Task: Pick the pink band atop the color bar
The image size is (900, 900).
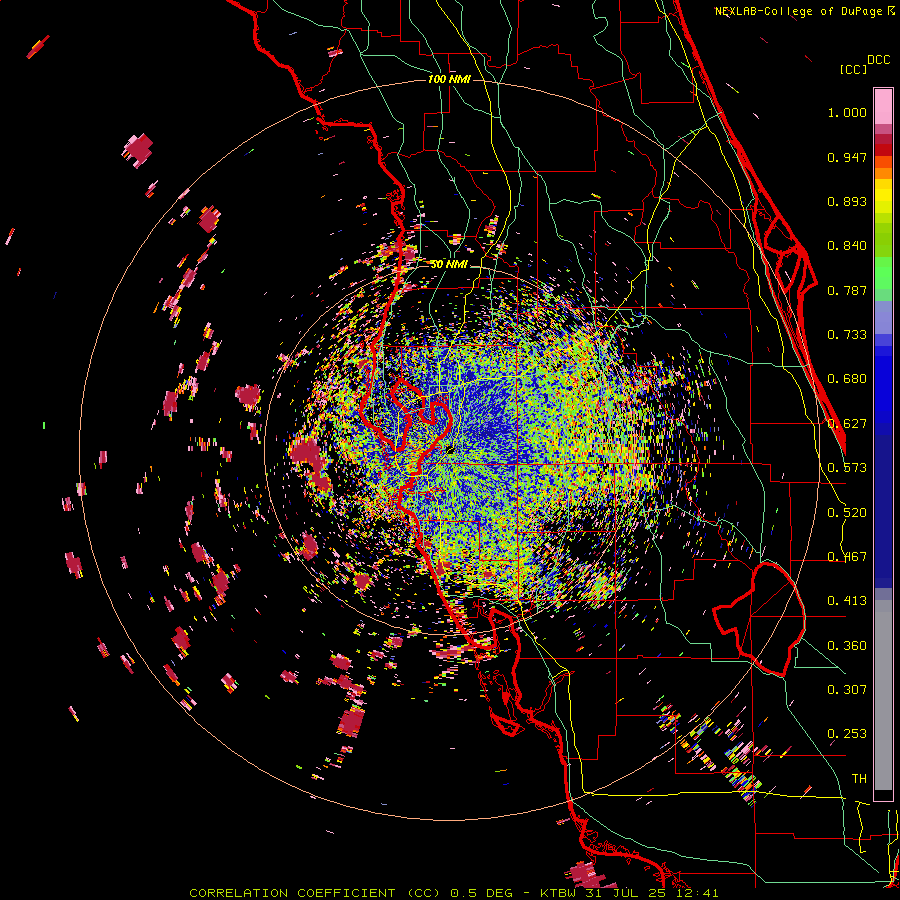Action: [x=883, y=106]
